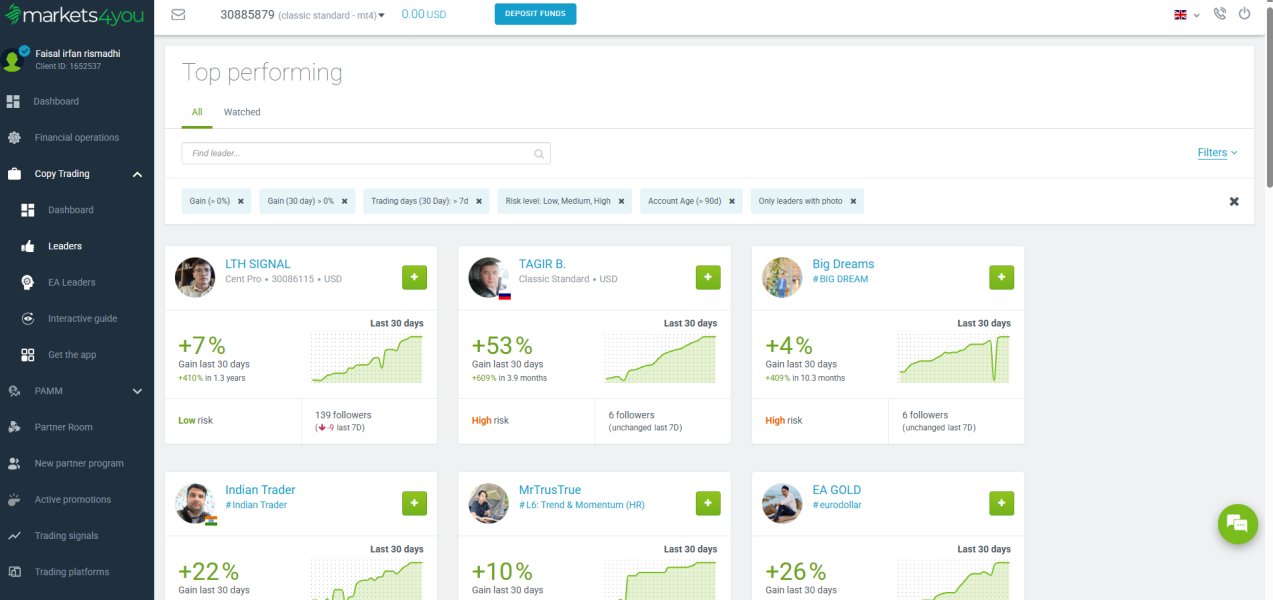Click the Deposit Funds button
Viewport: 1273px width, 600px height.
click(535, 14)
